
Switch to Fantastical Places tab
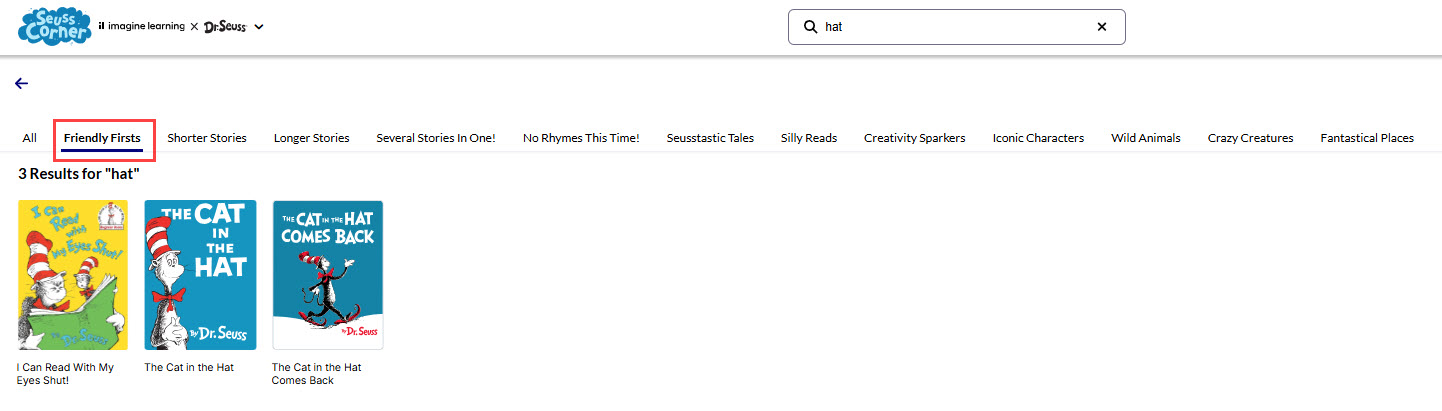[1367, 138]
